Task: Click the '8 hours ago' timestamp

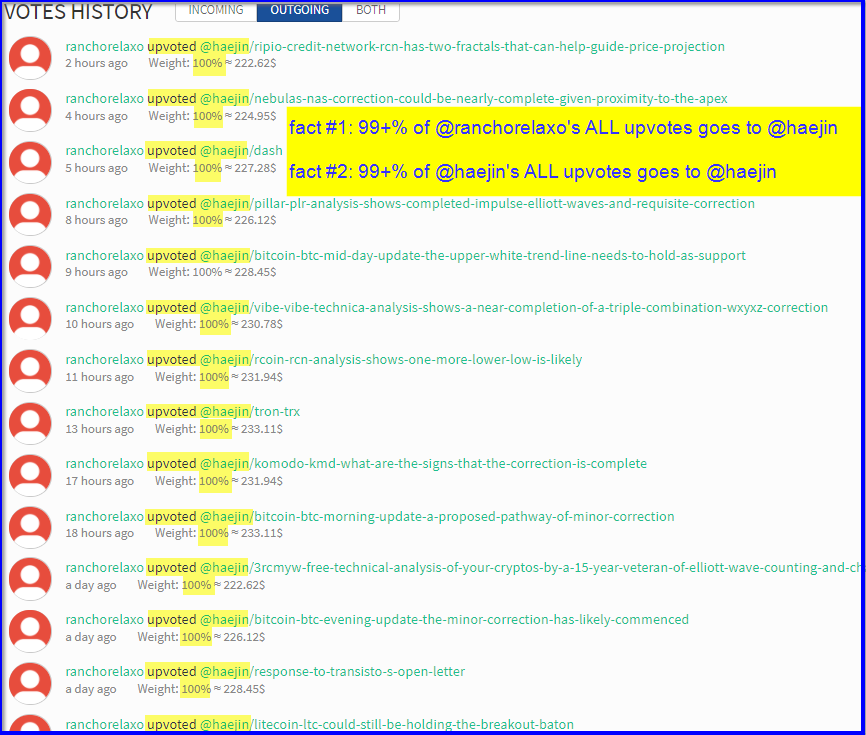Action: click(96, 220)
